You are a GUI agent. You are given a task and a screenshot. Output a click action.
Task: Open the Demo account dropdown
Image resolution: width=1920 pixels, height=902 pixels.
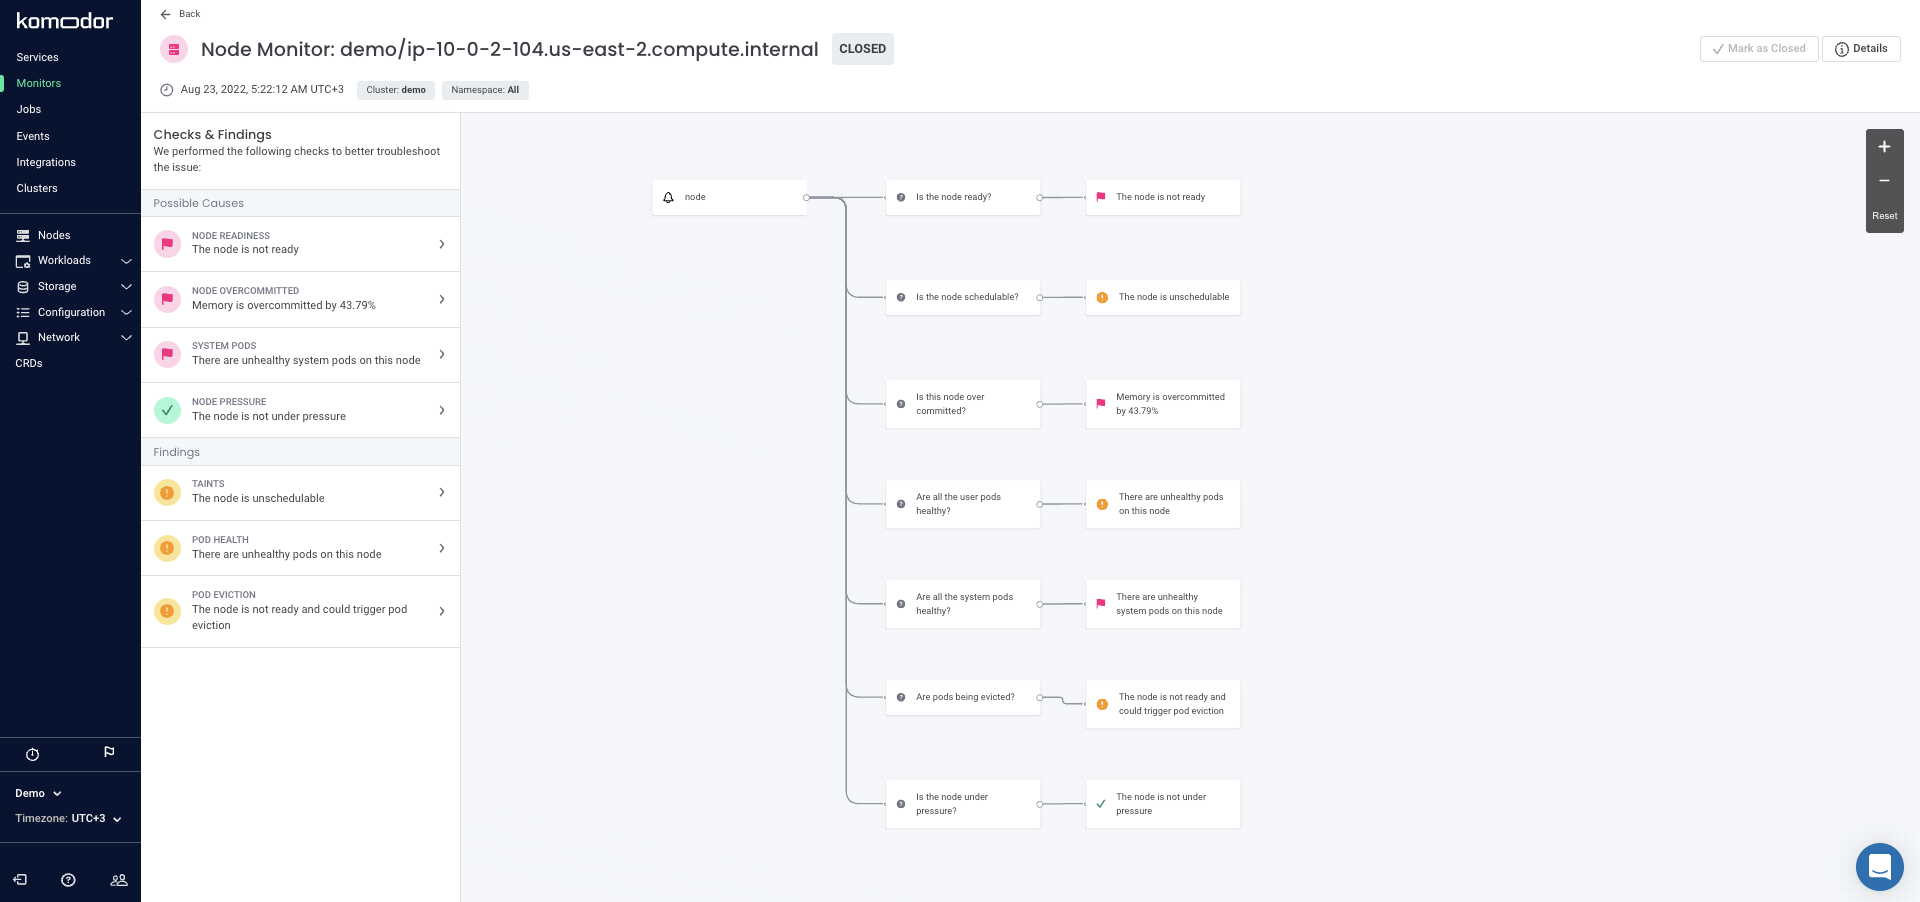pyautogui.click(x=38, y=793)
